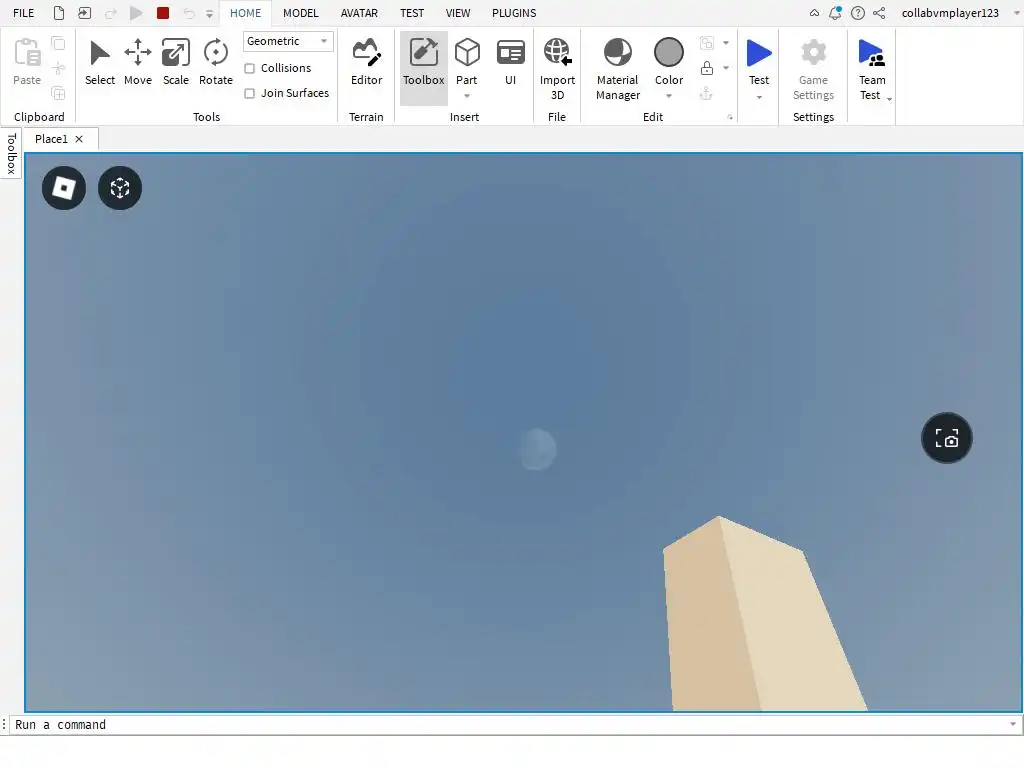The width and height of the screenshot is (1024, 768).
Task: Enable the Collisions checkbox
Action: point(249,69)
